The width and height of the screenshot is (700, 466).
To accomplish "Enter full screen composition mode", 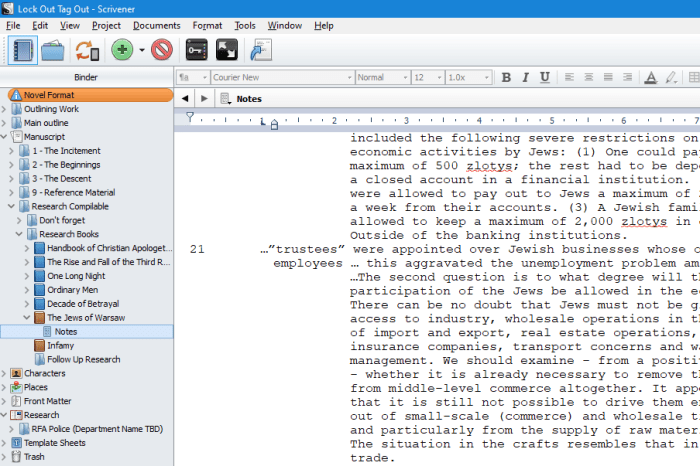I will (227, 49).
